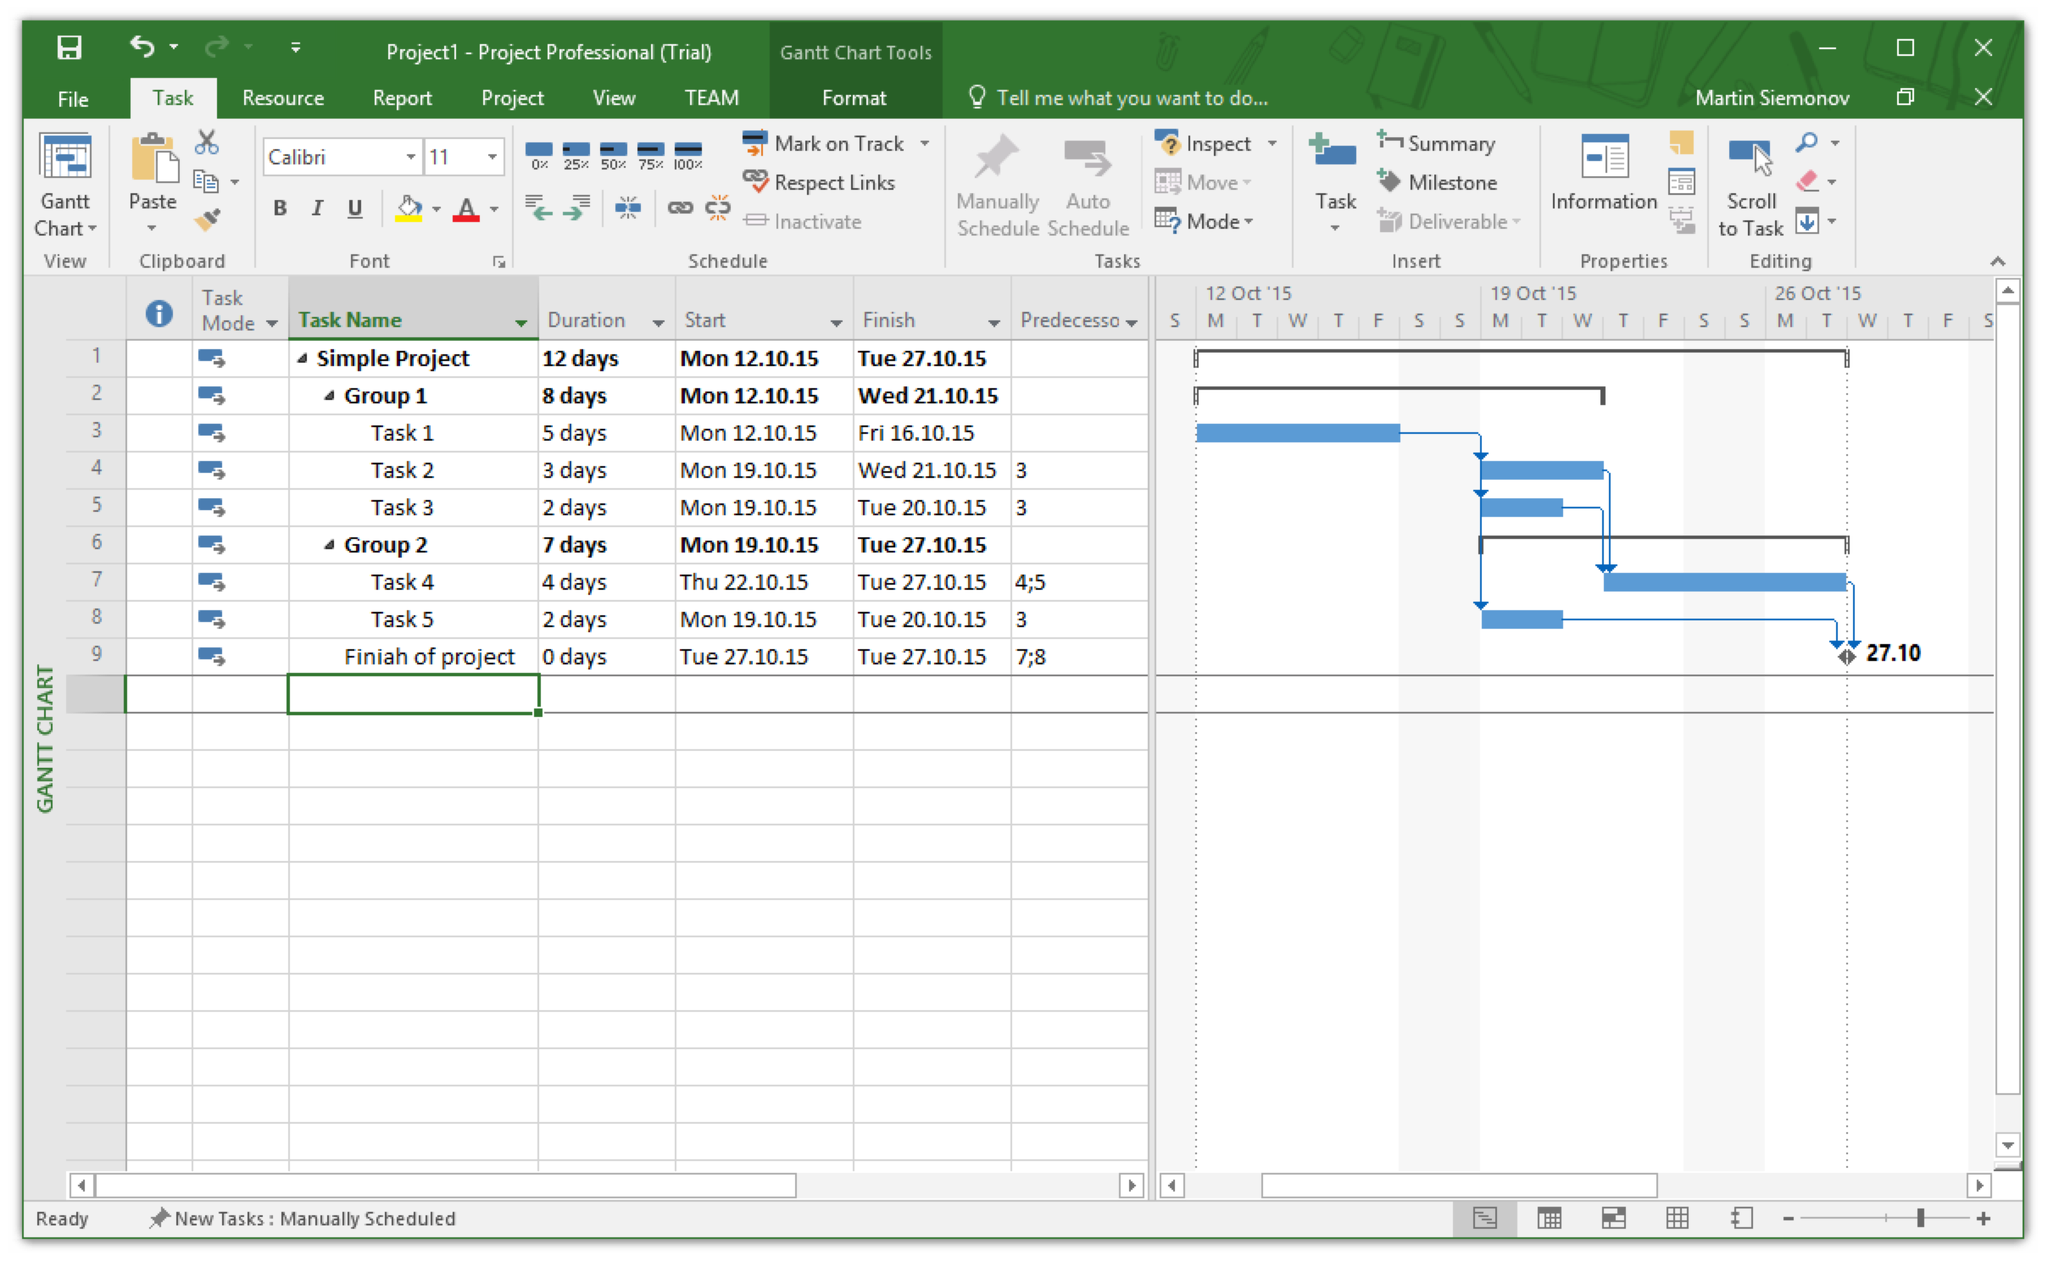Zoom in using the plus on the zoom slider
Viewport: 2048px width, 1261px height.
[1982, 1218]
